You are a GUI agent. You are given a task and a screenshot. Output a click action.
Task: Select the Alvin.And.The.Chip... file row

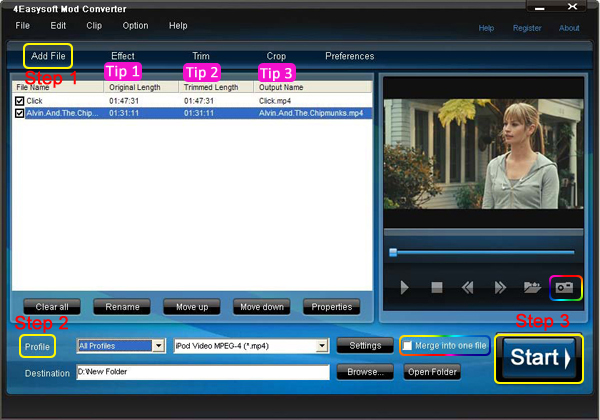192,113
